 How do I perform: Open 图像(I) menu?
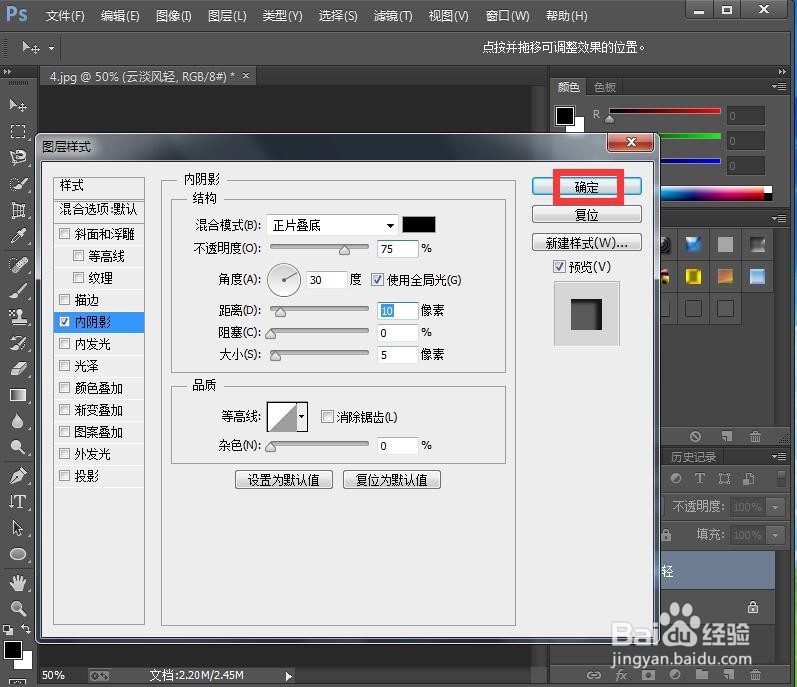coord(173,16)
